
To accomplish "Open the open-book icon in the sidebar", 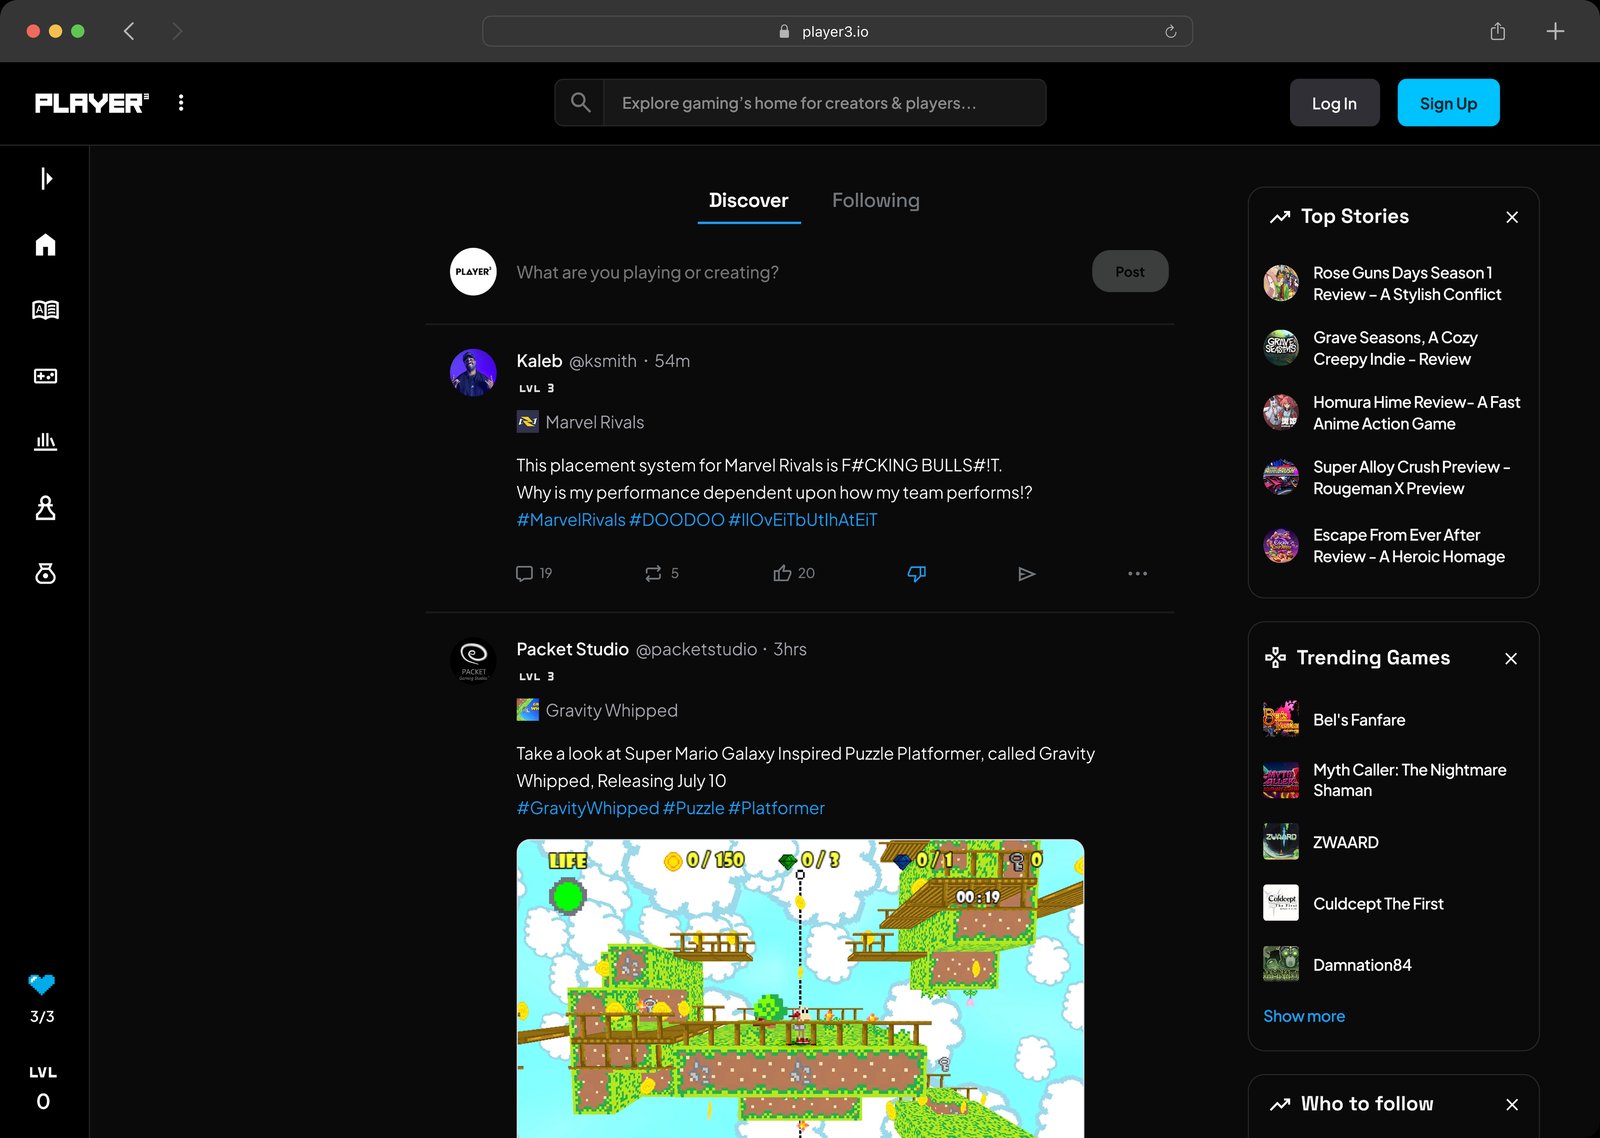I will pyautogui.click(x=45, y=310).
